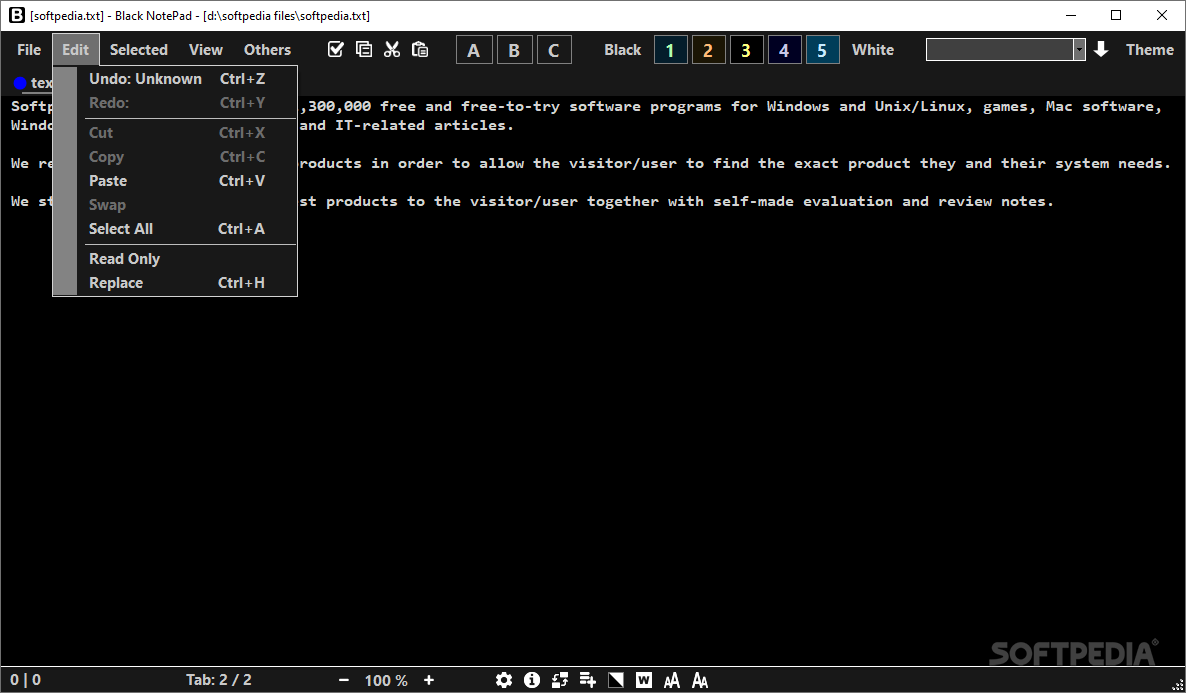Click the White theme label

[873, 50]
